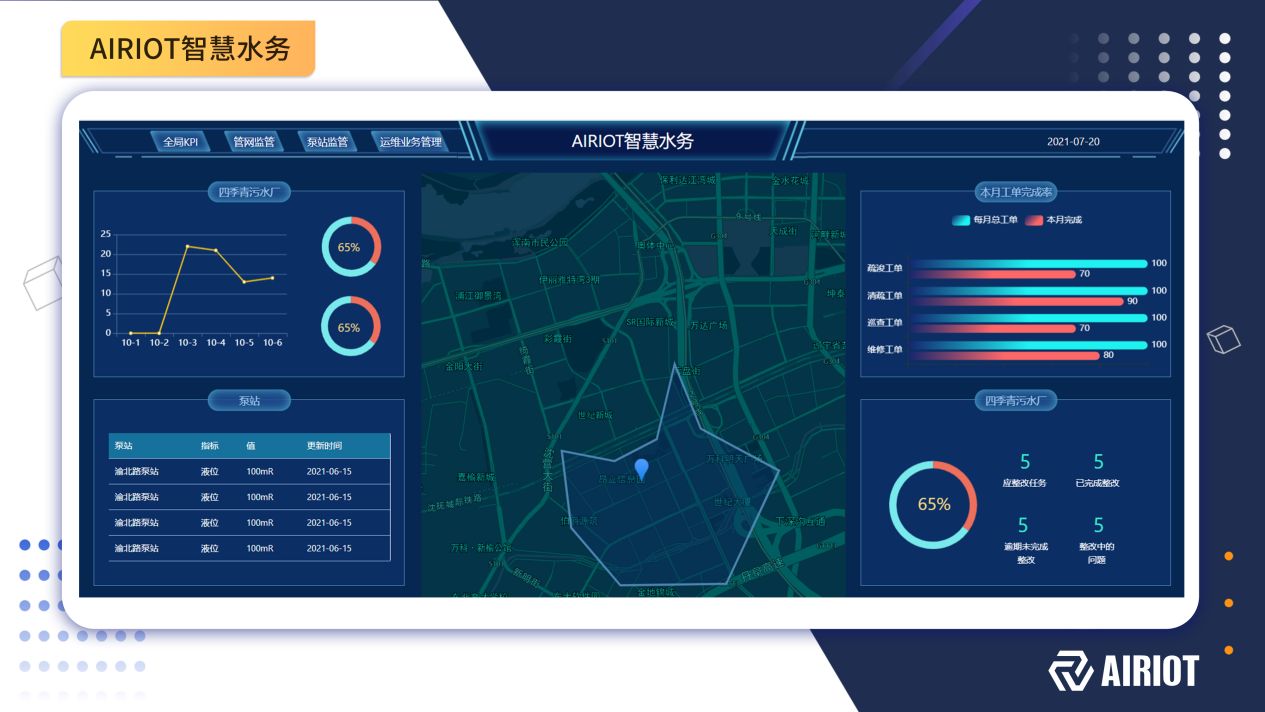The width and height of the screenshot is (1265, 712).
Task: Click the 本月完成 legend text
Action: [x=1064, y=220]
